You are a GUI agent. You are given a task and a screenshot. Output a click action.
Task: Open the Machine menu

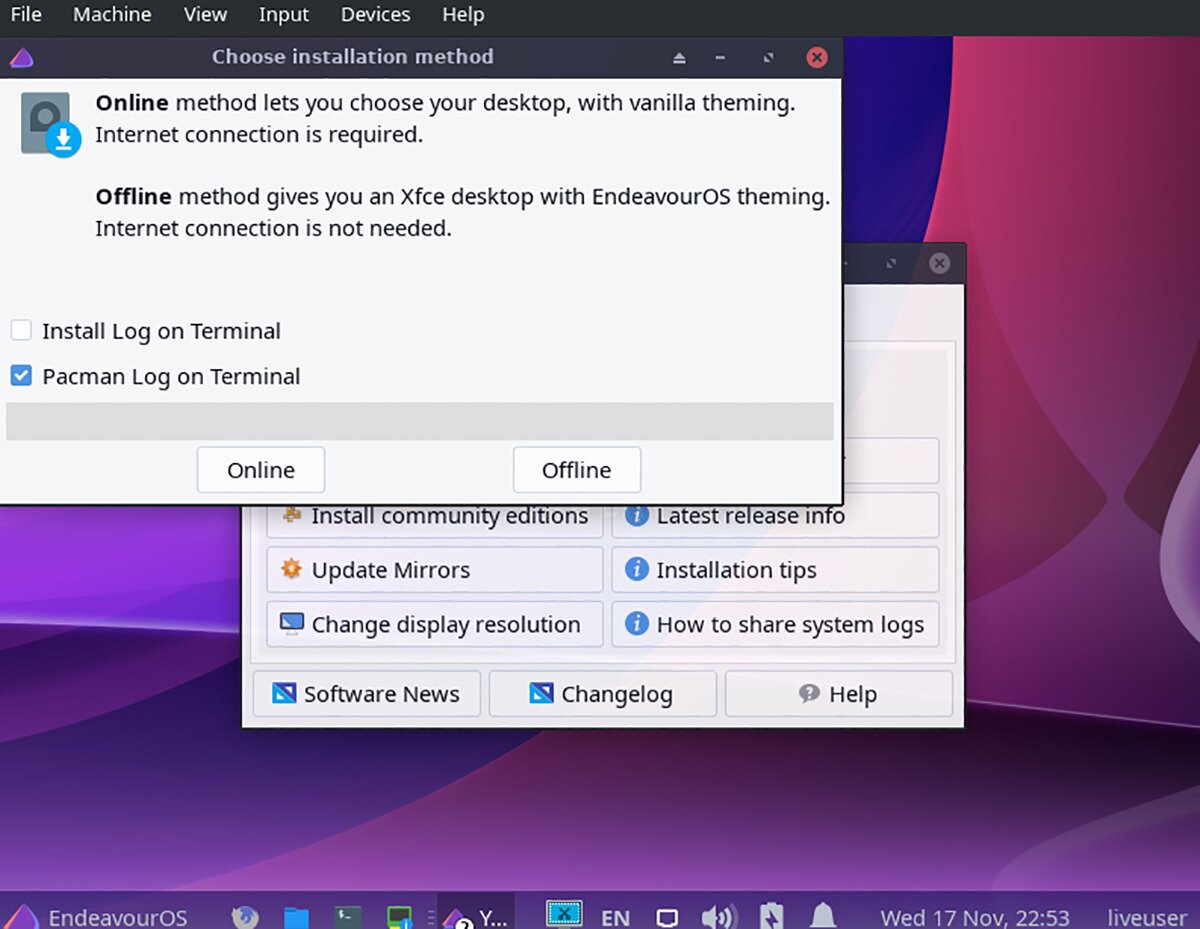click(x=112, y=15)
